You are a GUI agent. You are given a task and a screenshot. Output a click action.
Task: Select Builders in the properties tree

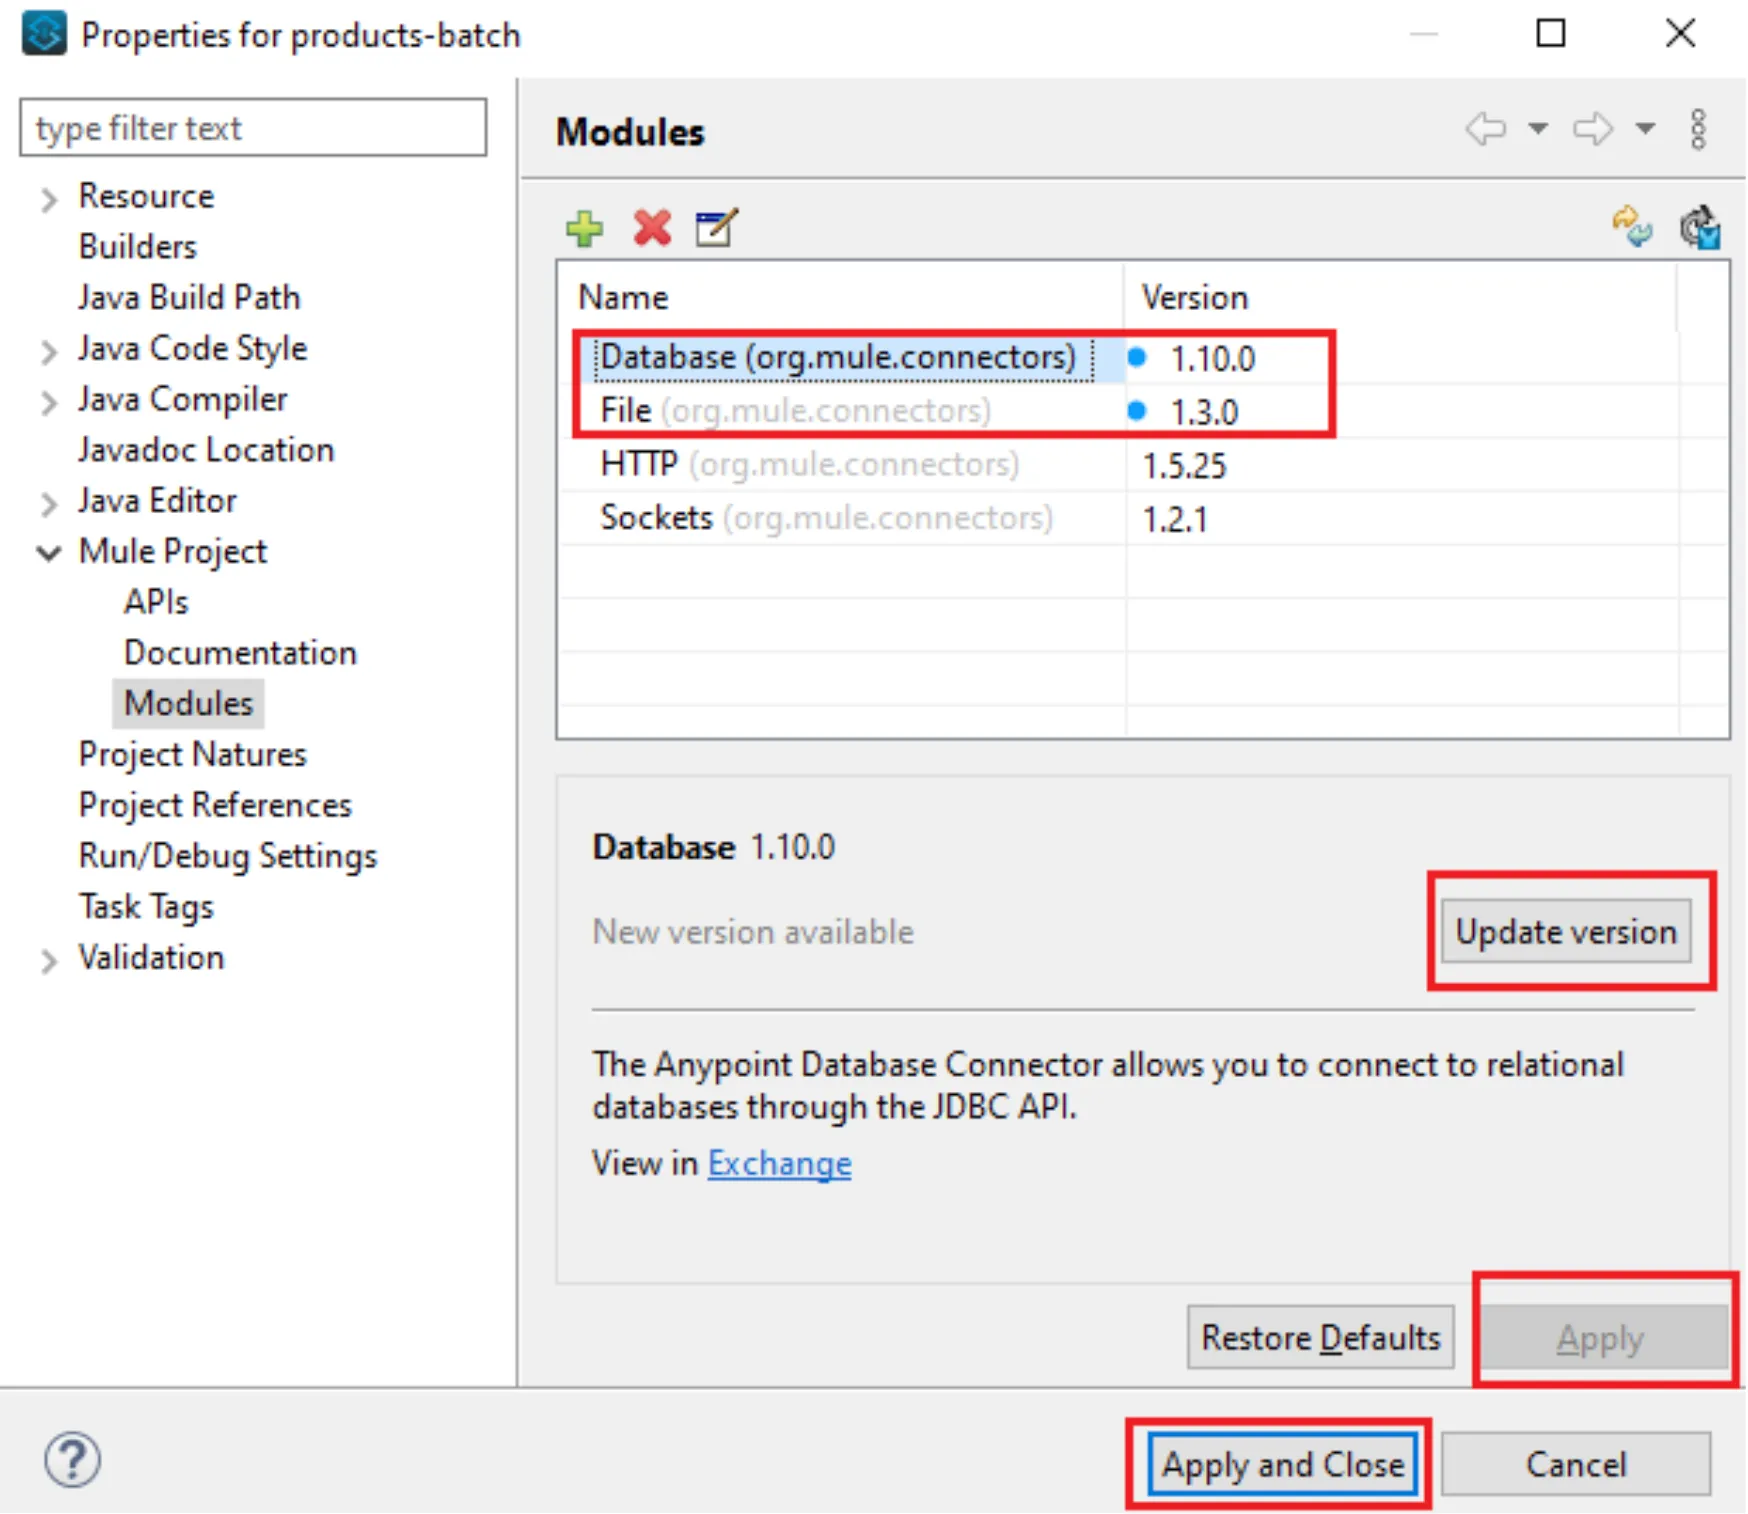tap(138, 246)
